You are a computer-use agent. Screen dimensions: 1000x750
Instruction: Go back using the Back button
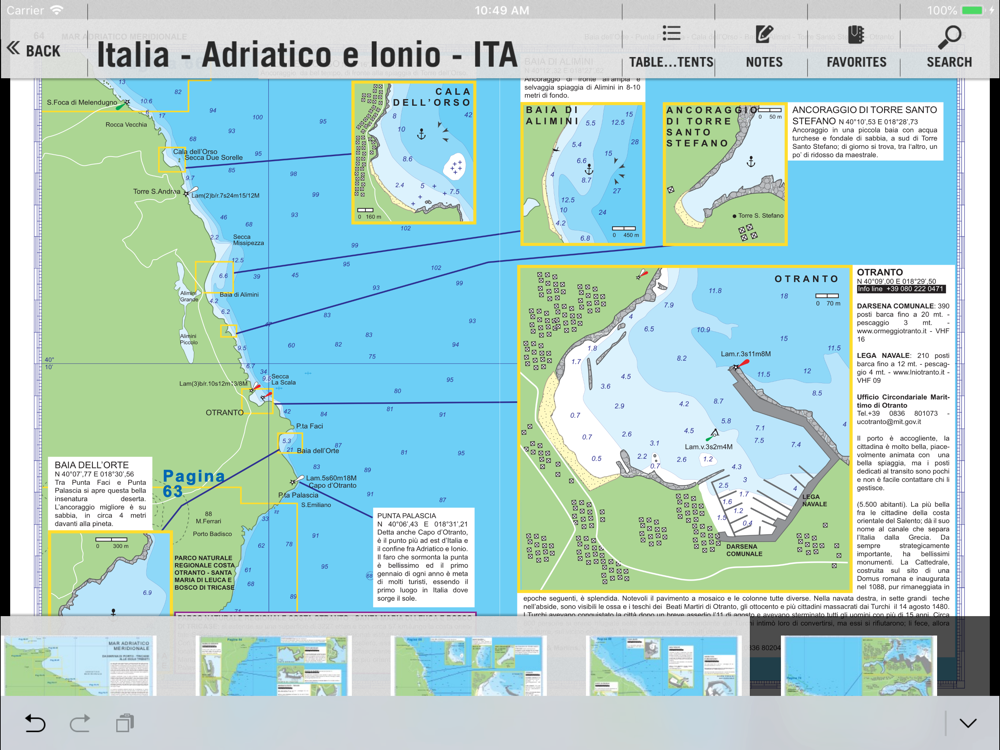[x=34, y=49]
